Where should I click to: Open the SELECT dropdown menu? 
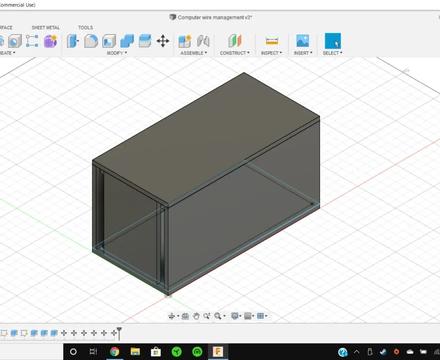pos(332,53)
